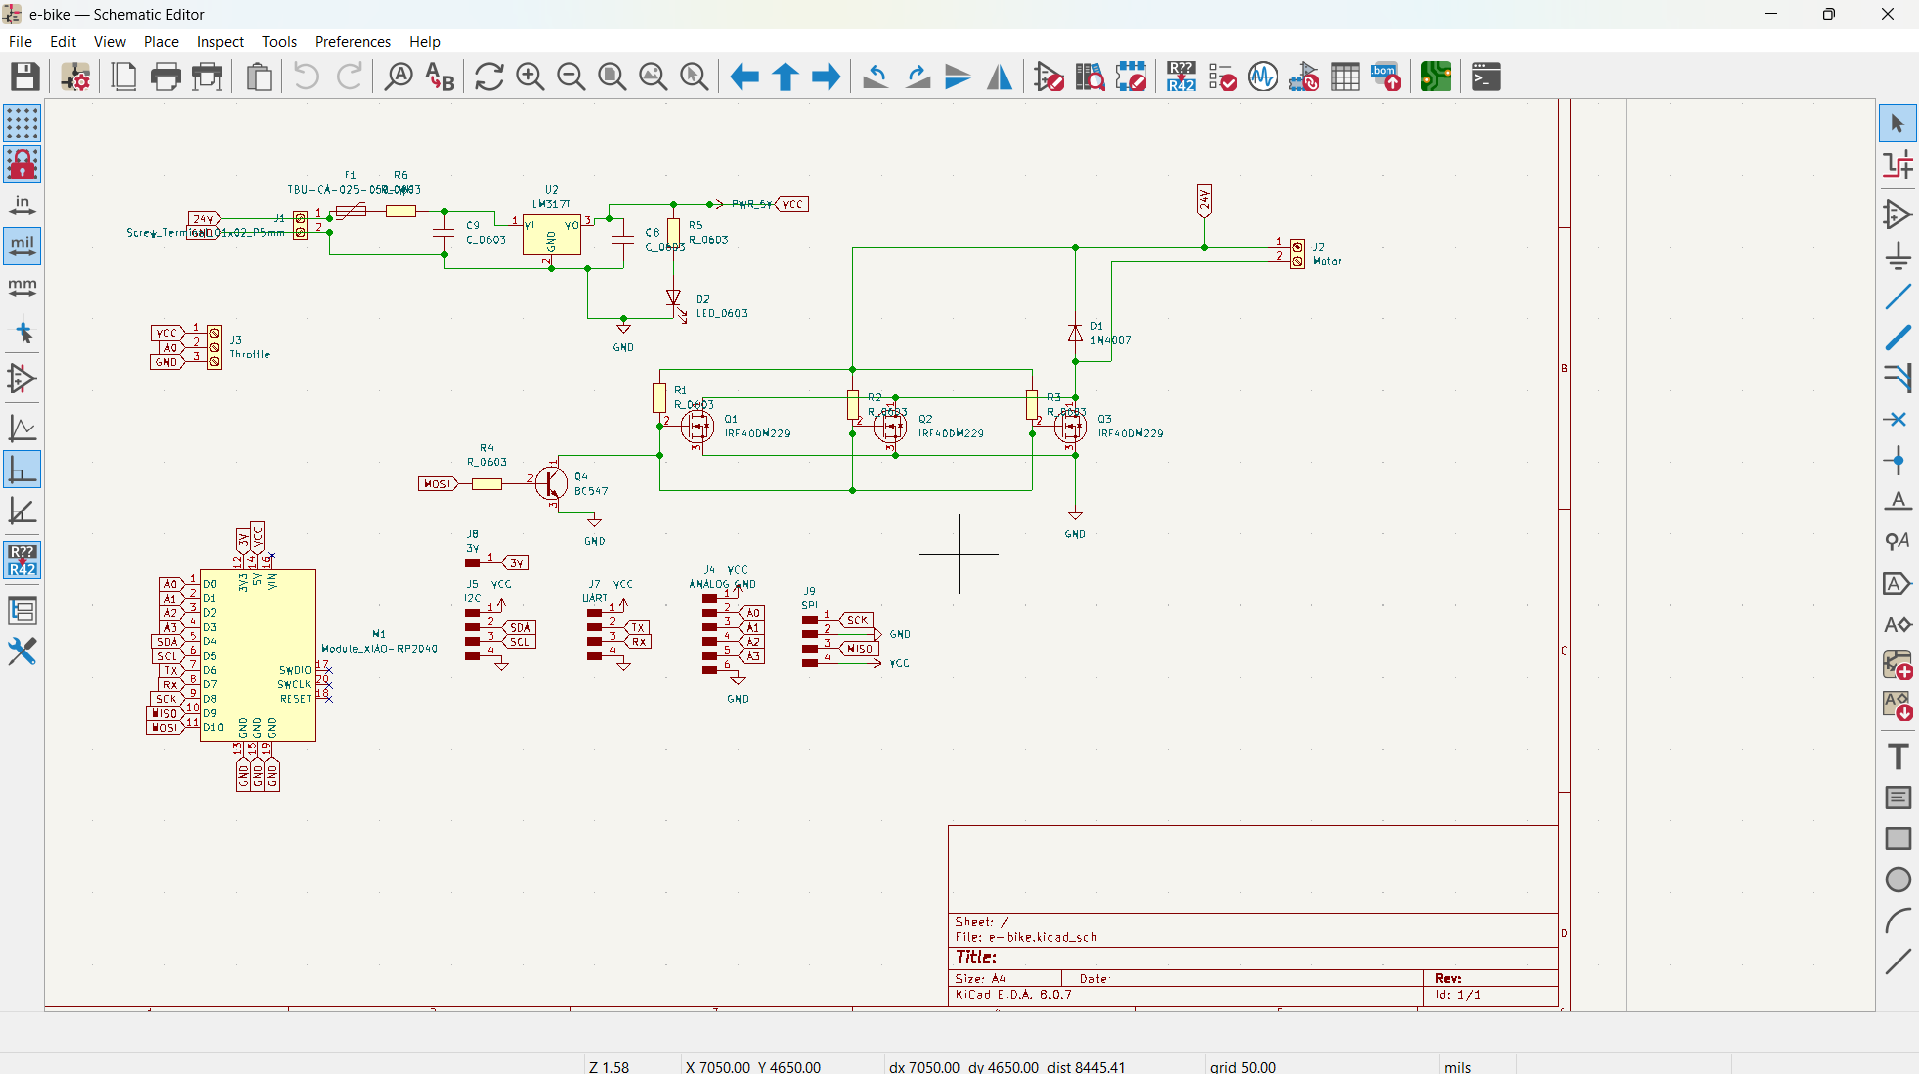The width and height of the screenshot is (1919, 1074).
Task: Select the Add text tool
Action: (x=1897, y=756)
